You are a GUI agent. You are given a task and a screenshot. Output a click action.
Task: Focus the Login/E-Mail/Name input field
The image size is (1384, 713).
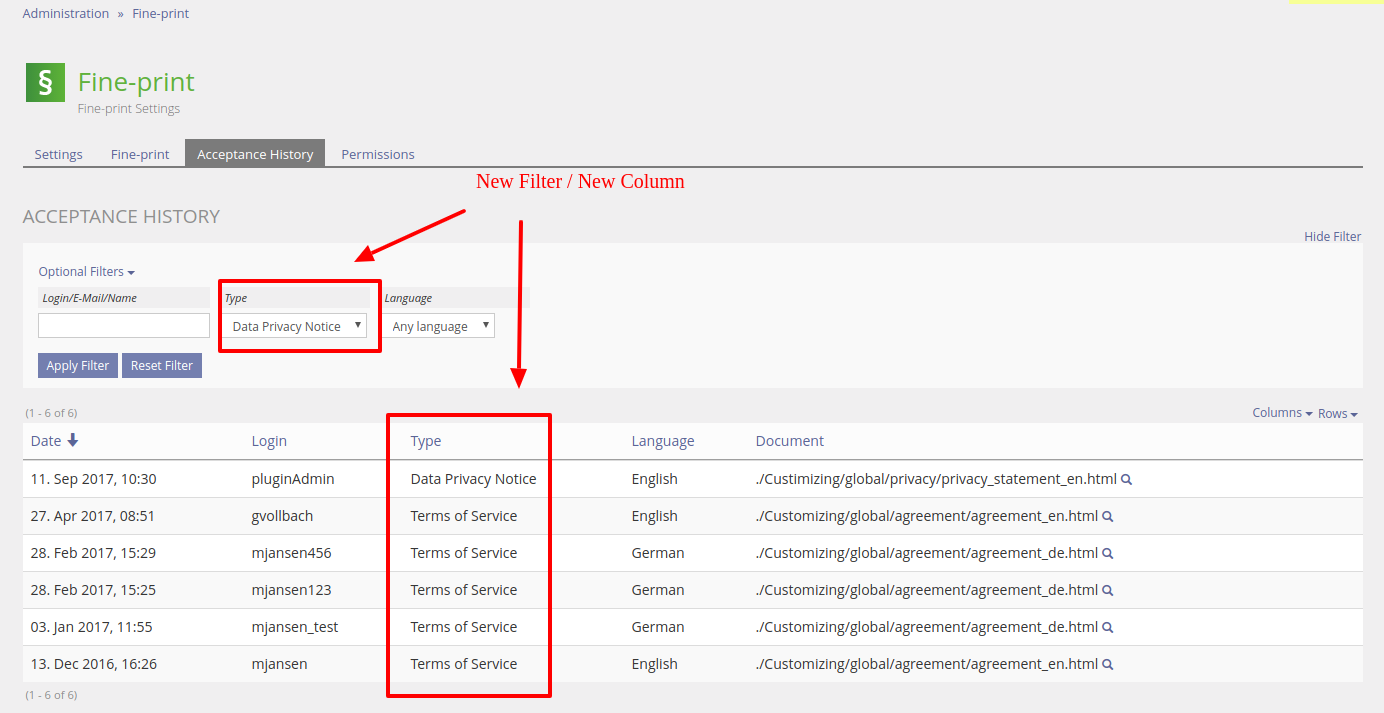(124, 326)
